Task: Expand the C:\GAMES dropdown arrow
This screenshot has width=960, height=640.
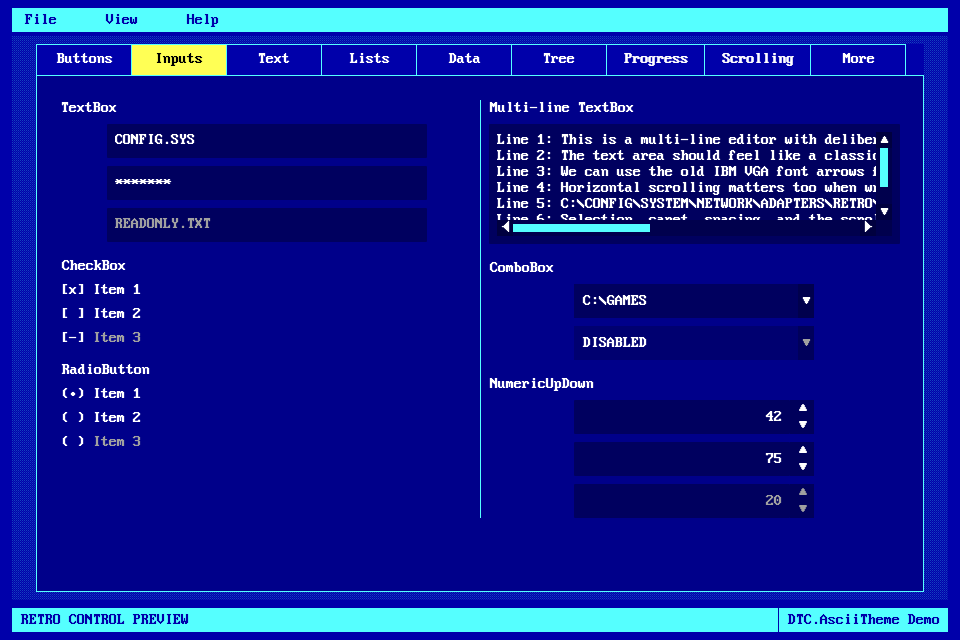Action: tap(806, 301)
